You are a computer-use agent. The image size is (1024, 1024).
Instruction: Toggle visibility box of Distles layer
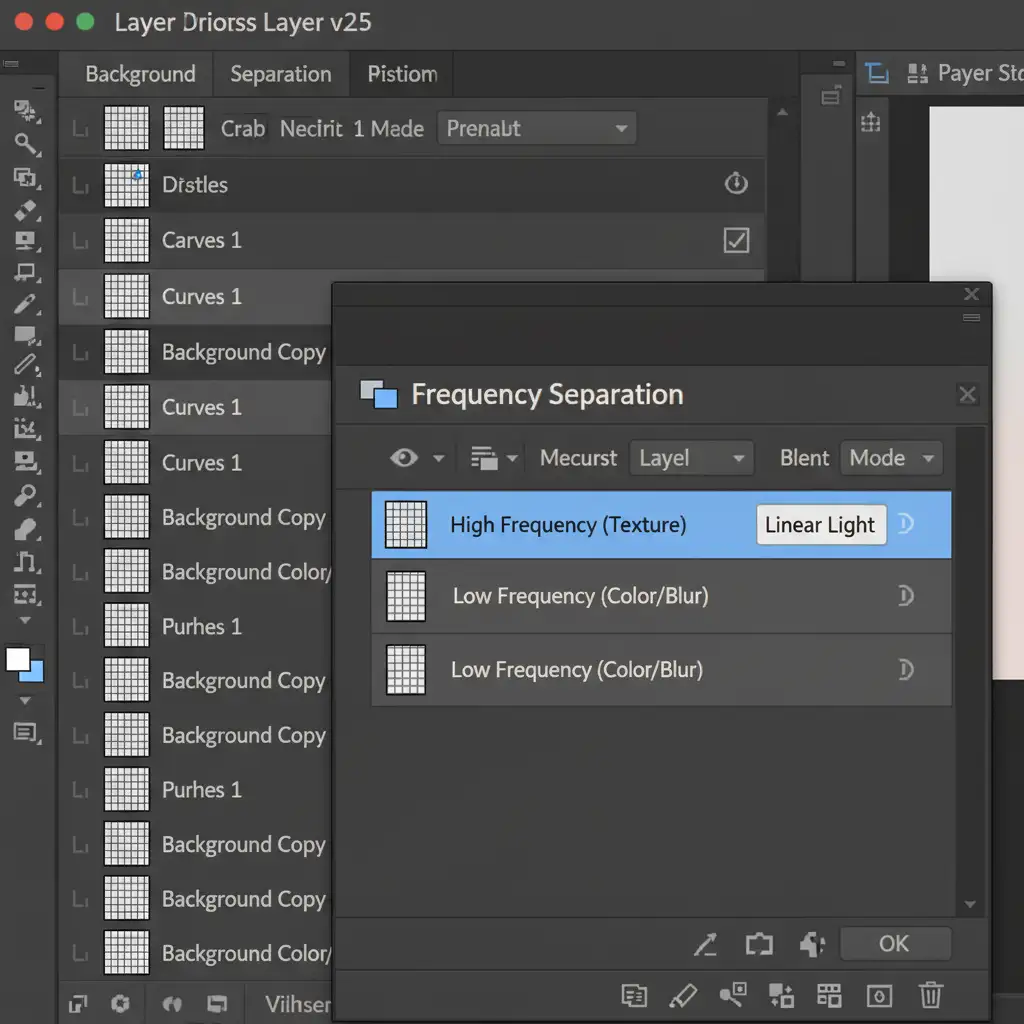81,185
